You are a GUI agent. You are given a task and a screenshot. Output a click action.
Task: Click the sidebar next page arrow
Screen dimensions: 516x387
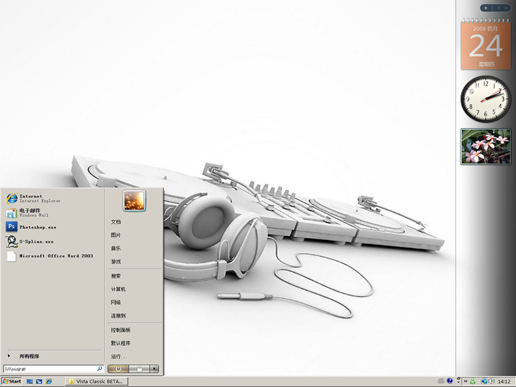click(x=506, y=8)
